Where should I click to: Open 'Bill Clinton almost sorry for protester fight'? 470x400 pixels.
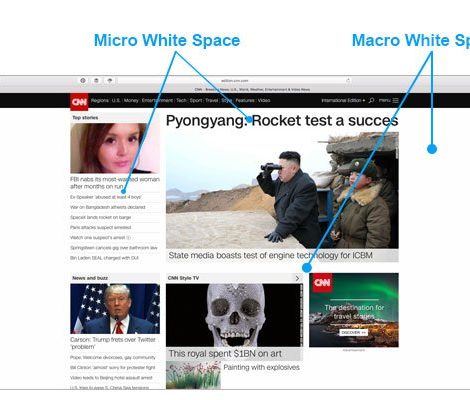tap(113, 367)
